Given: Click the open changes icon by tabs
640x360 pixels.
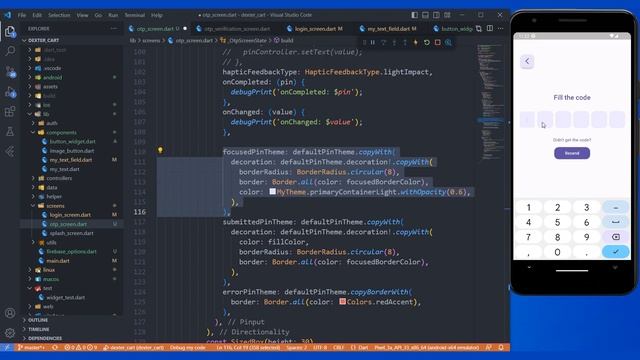Looking at the screenshot, I should (x=479, y=29).
